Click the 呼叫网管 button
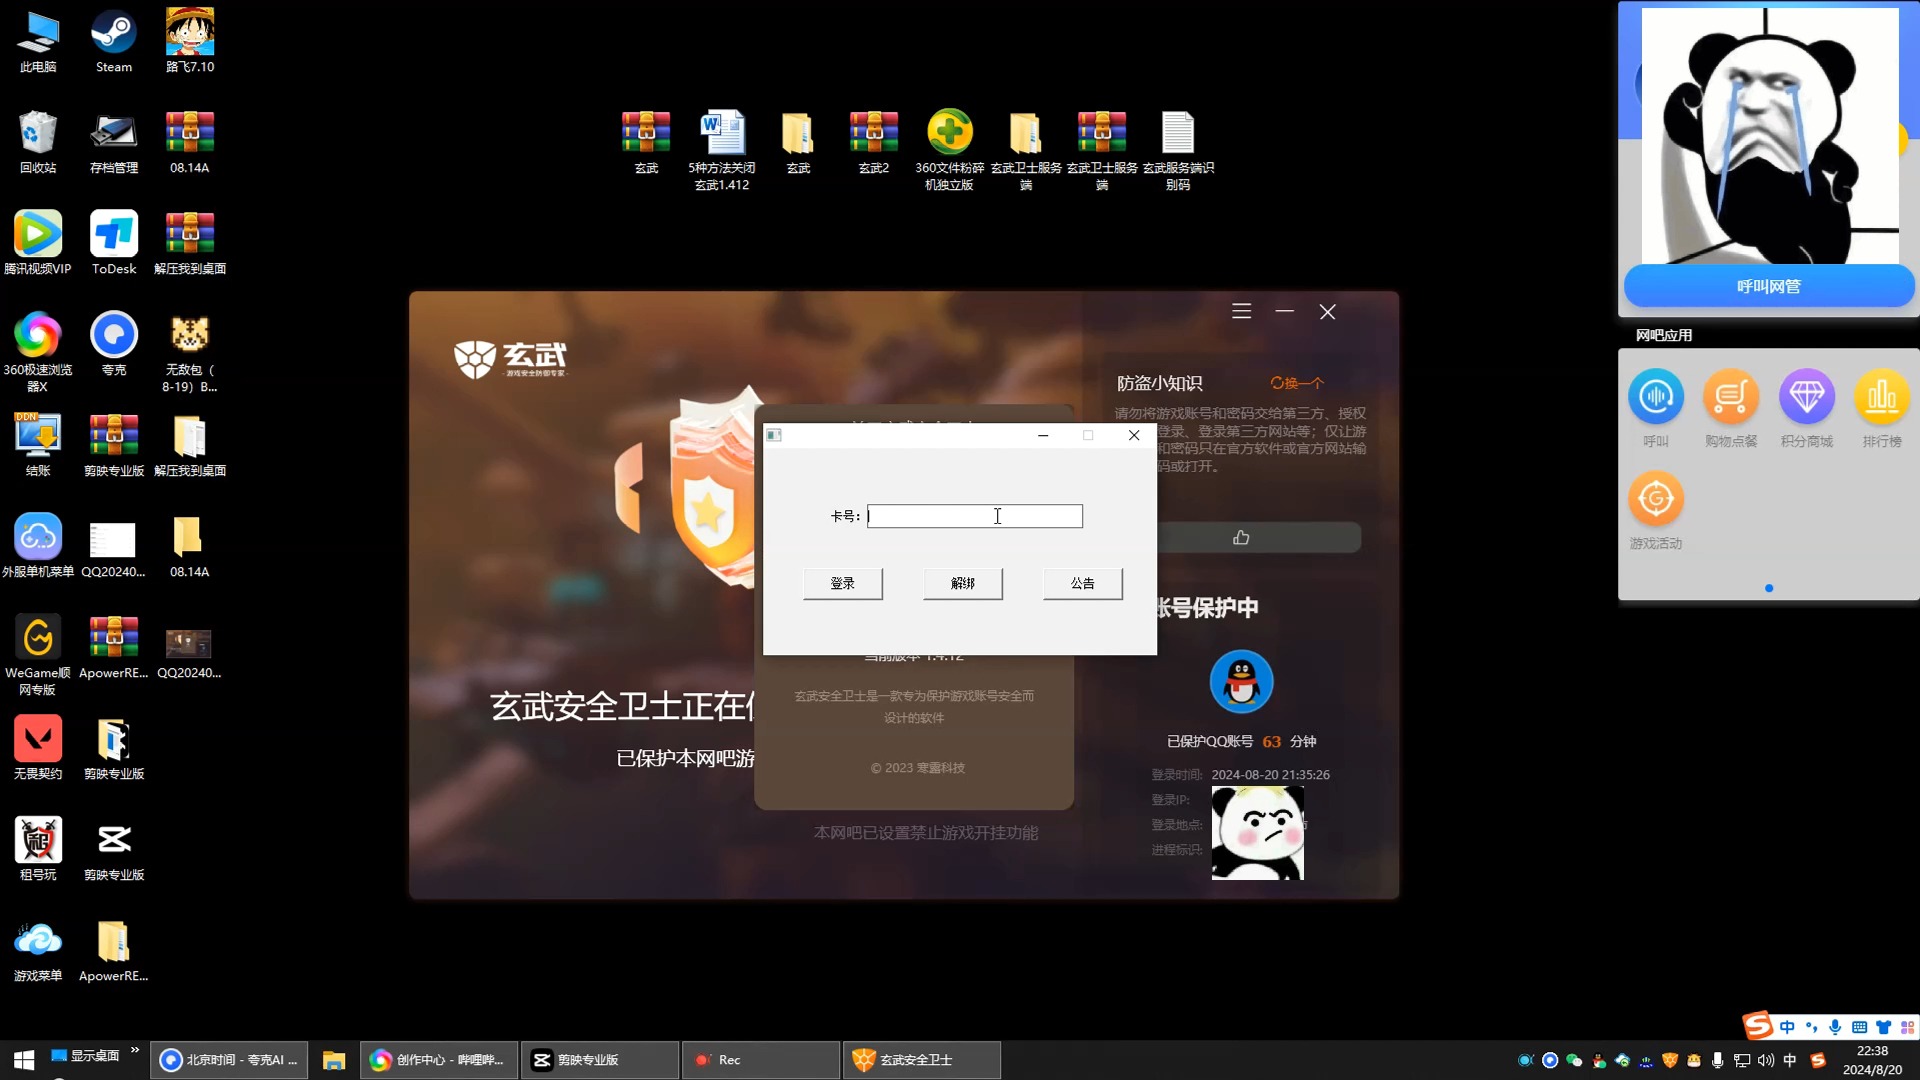The height and width of the screenshot is (1080, 1920). [x=1768, y=287]
